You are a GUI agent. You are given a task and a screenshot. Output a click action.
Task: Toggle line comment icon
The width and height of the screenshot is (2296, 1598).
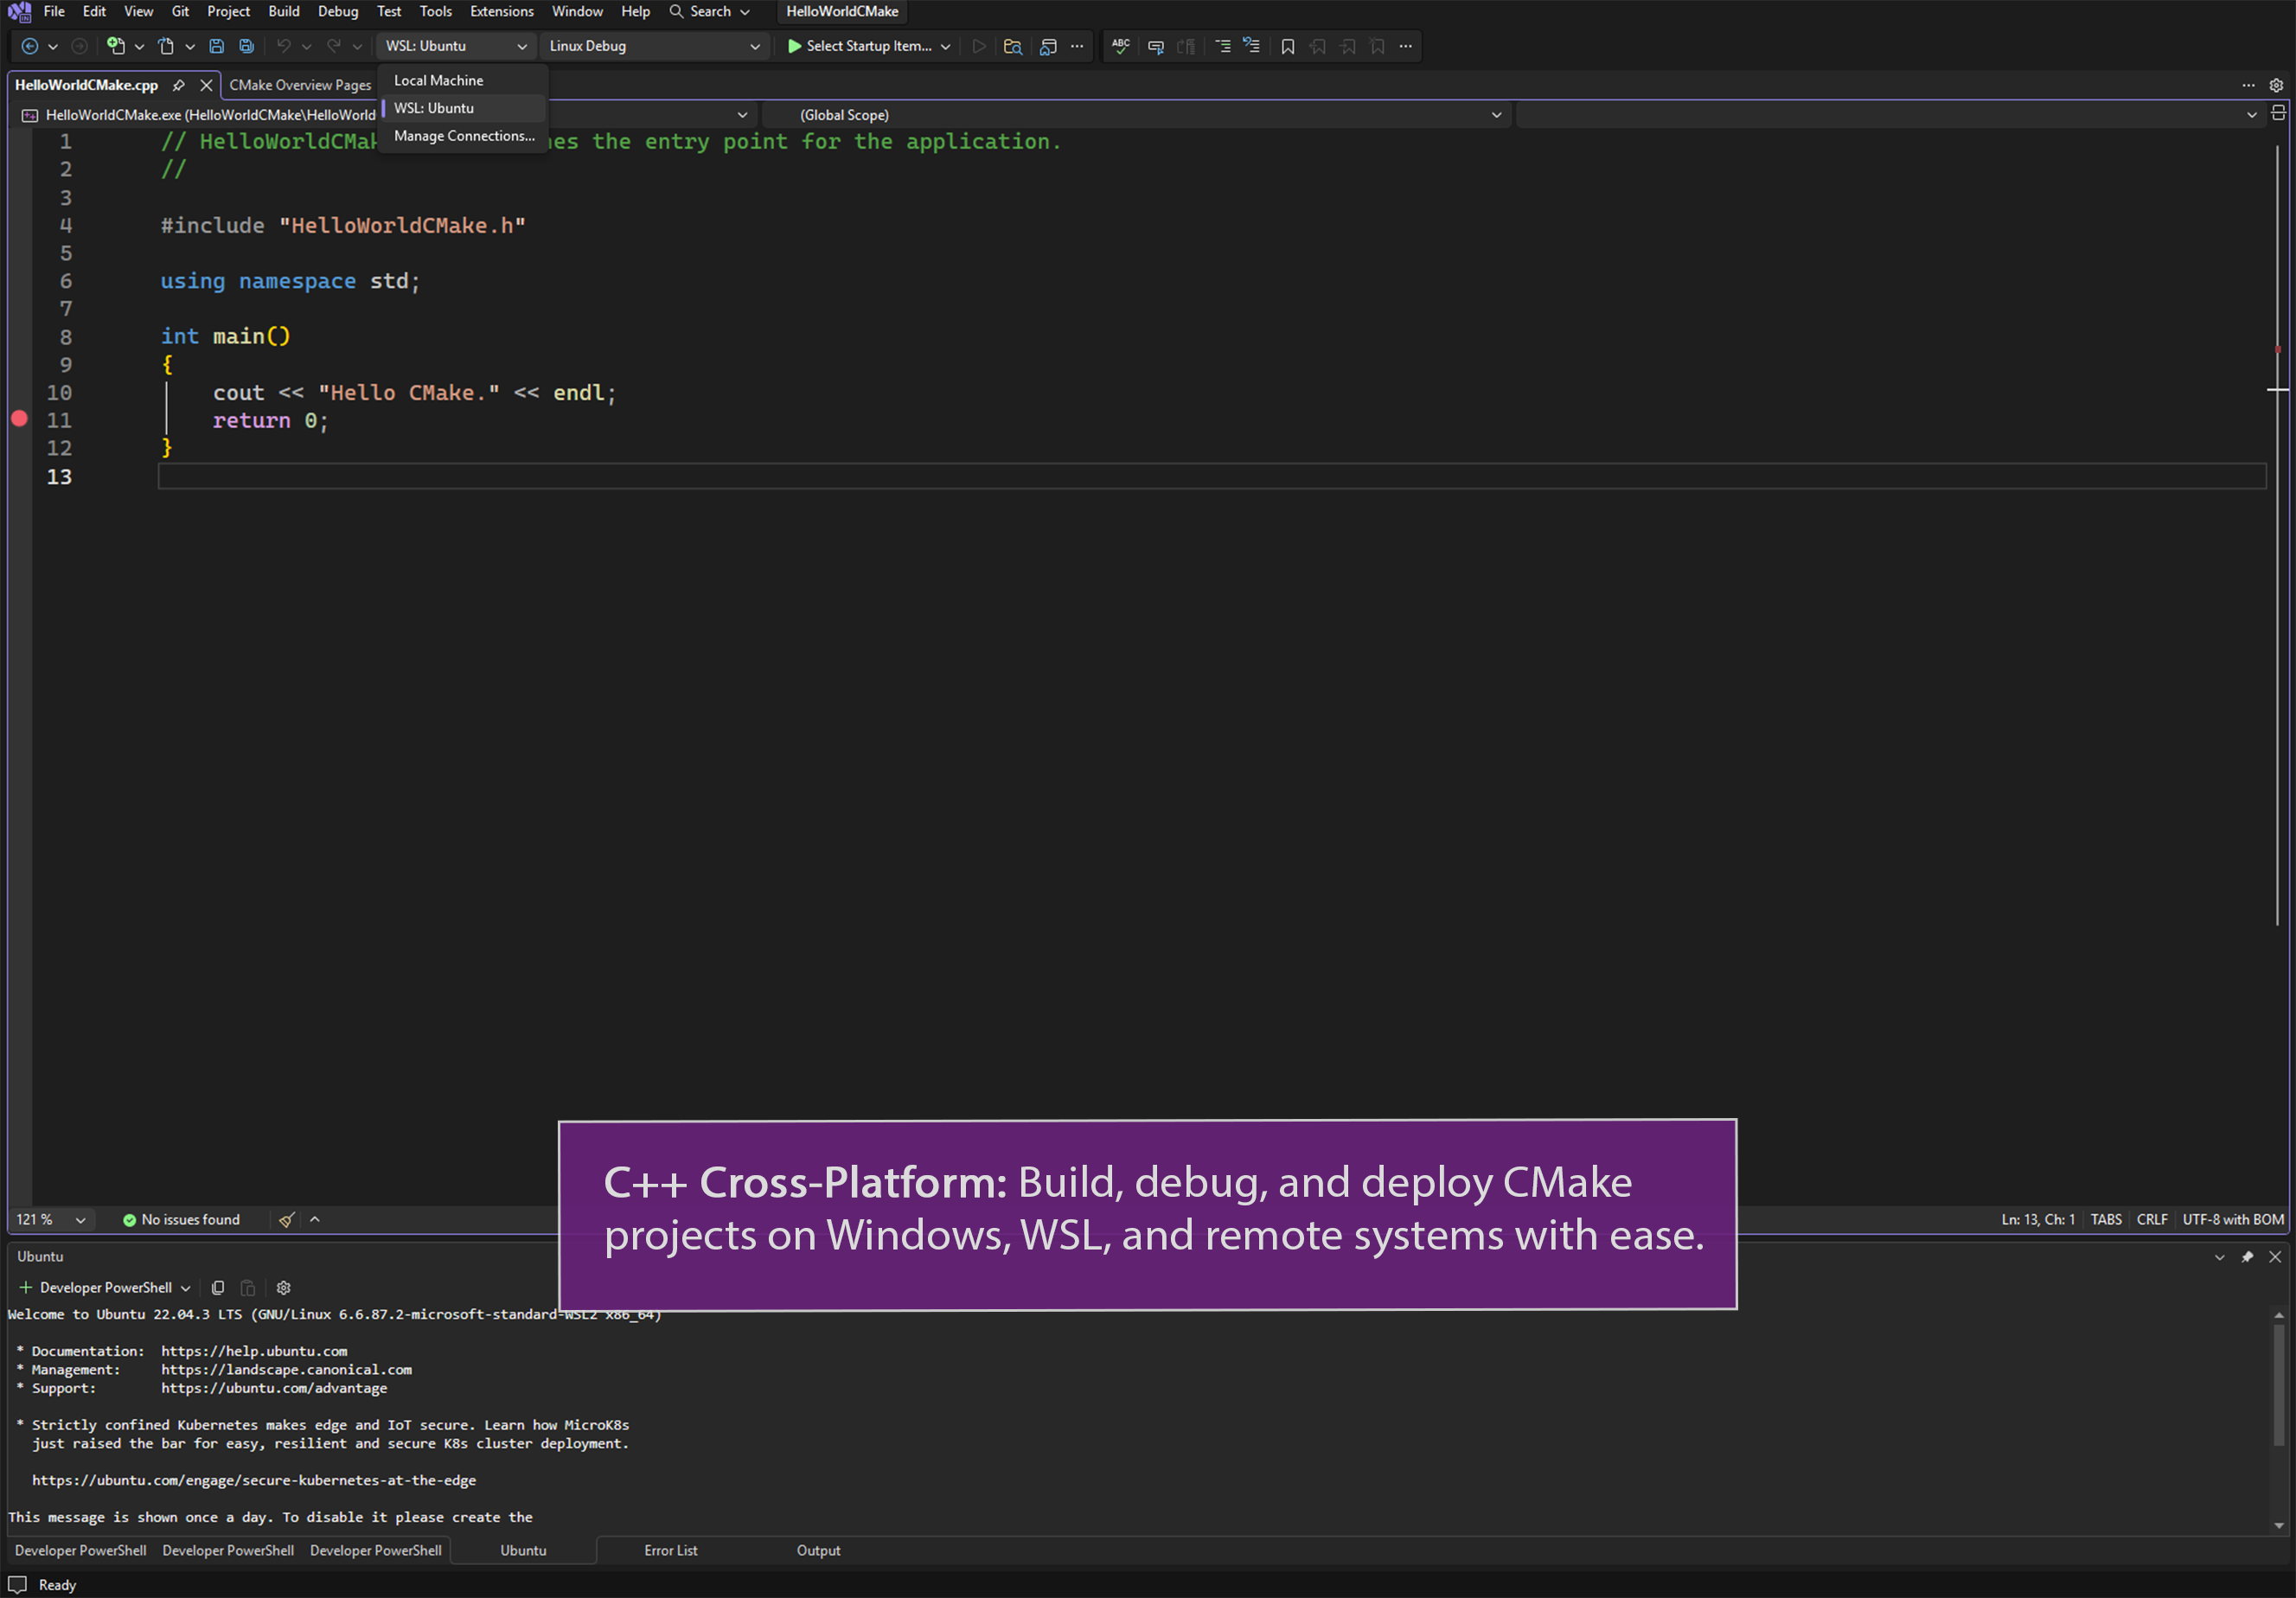(x=1156, y=46)
